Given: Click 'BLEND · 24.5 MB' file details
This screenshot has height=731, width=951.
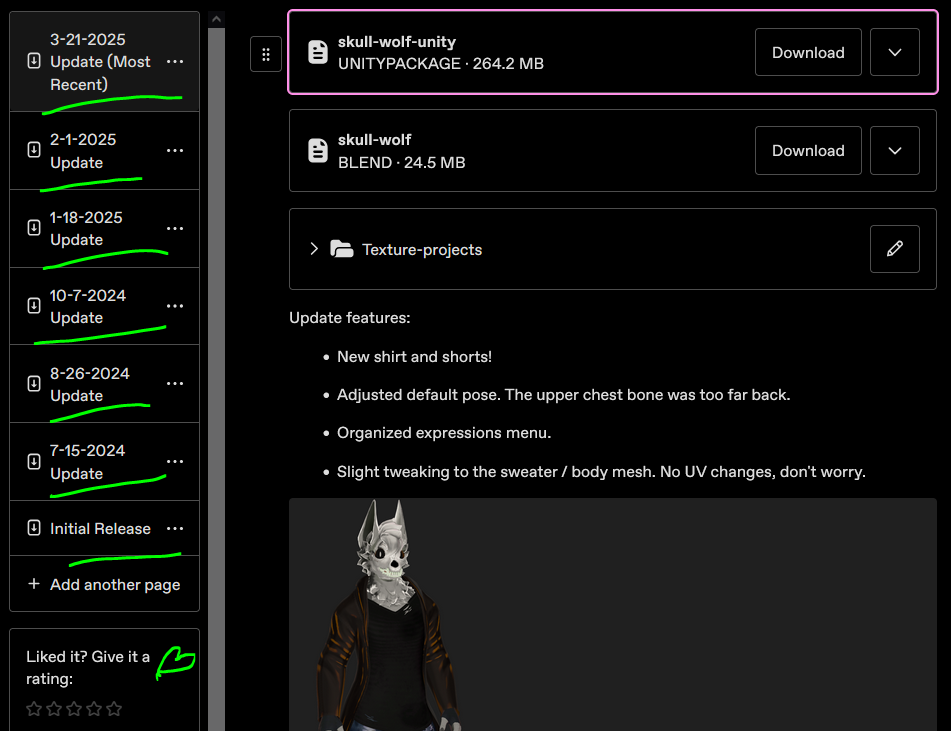Looking at the screenshot, I should (402, 163).
